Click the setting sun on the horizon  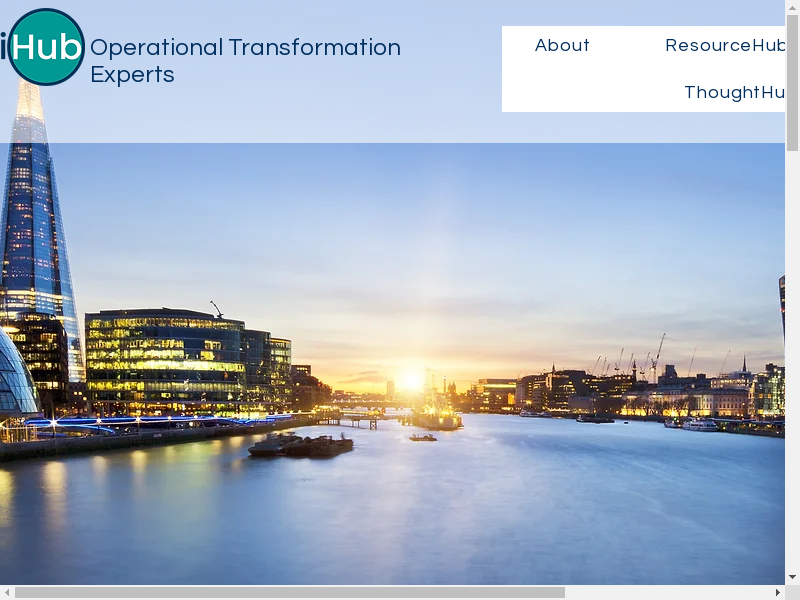(410, 381)
